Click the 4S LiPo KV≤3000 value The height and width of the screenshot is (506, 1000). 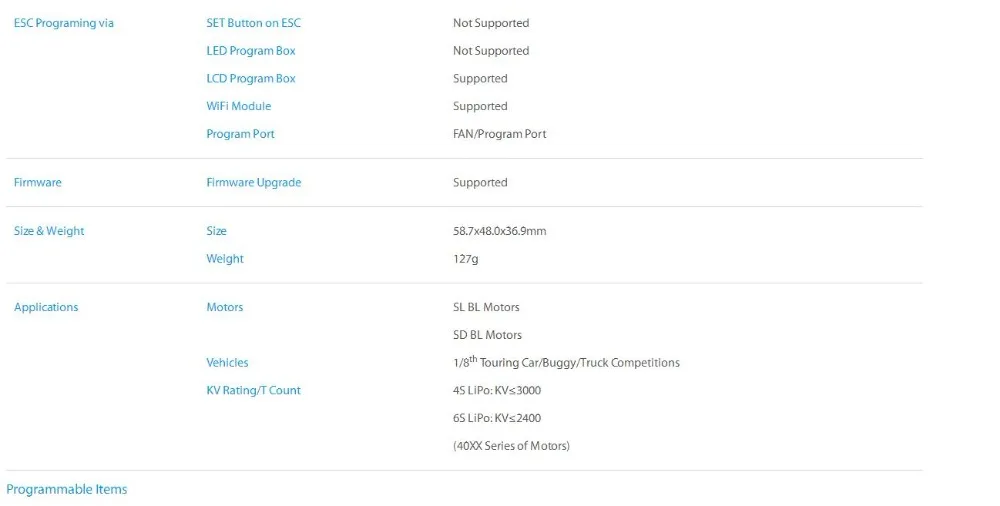pos(497,391)
